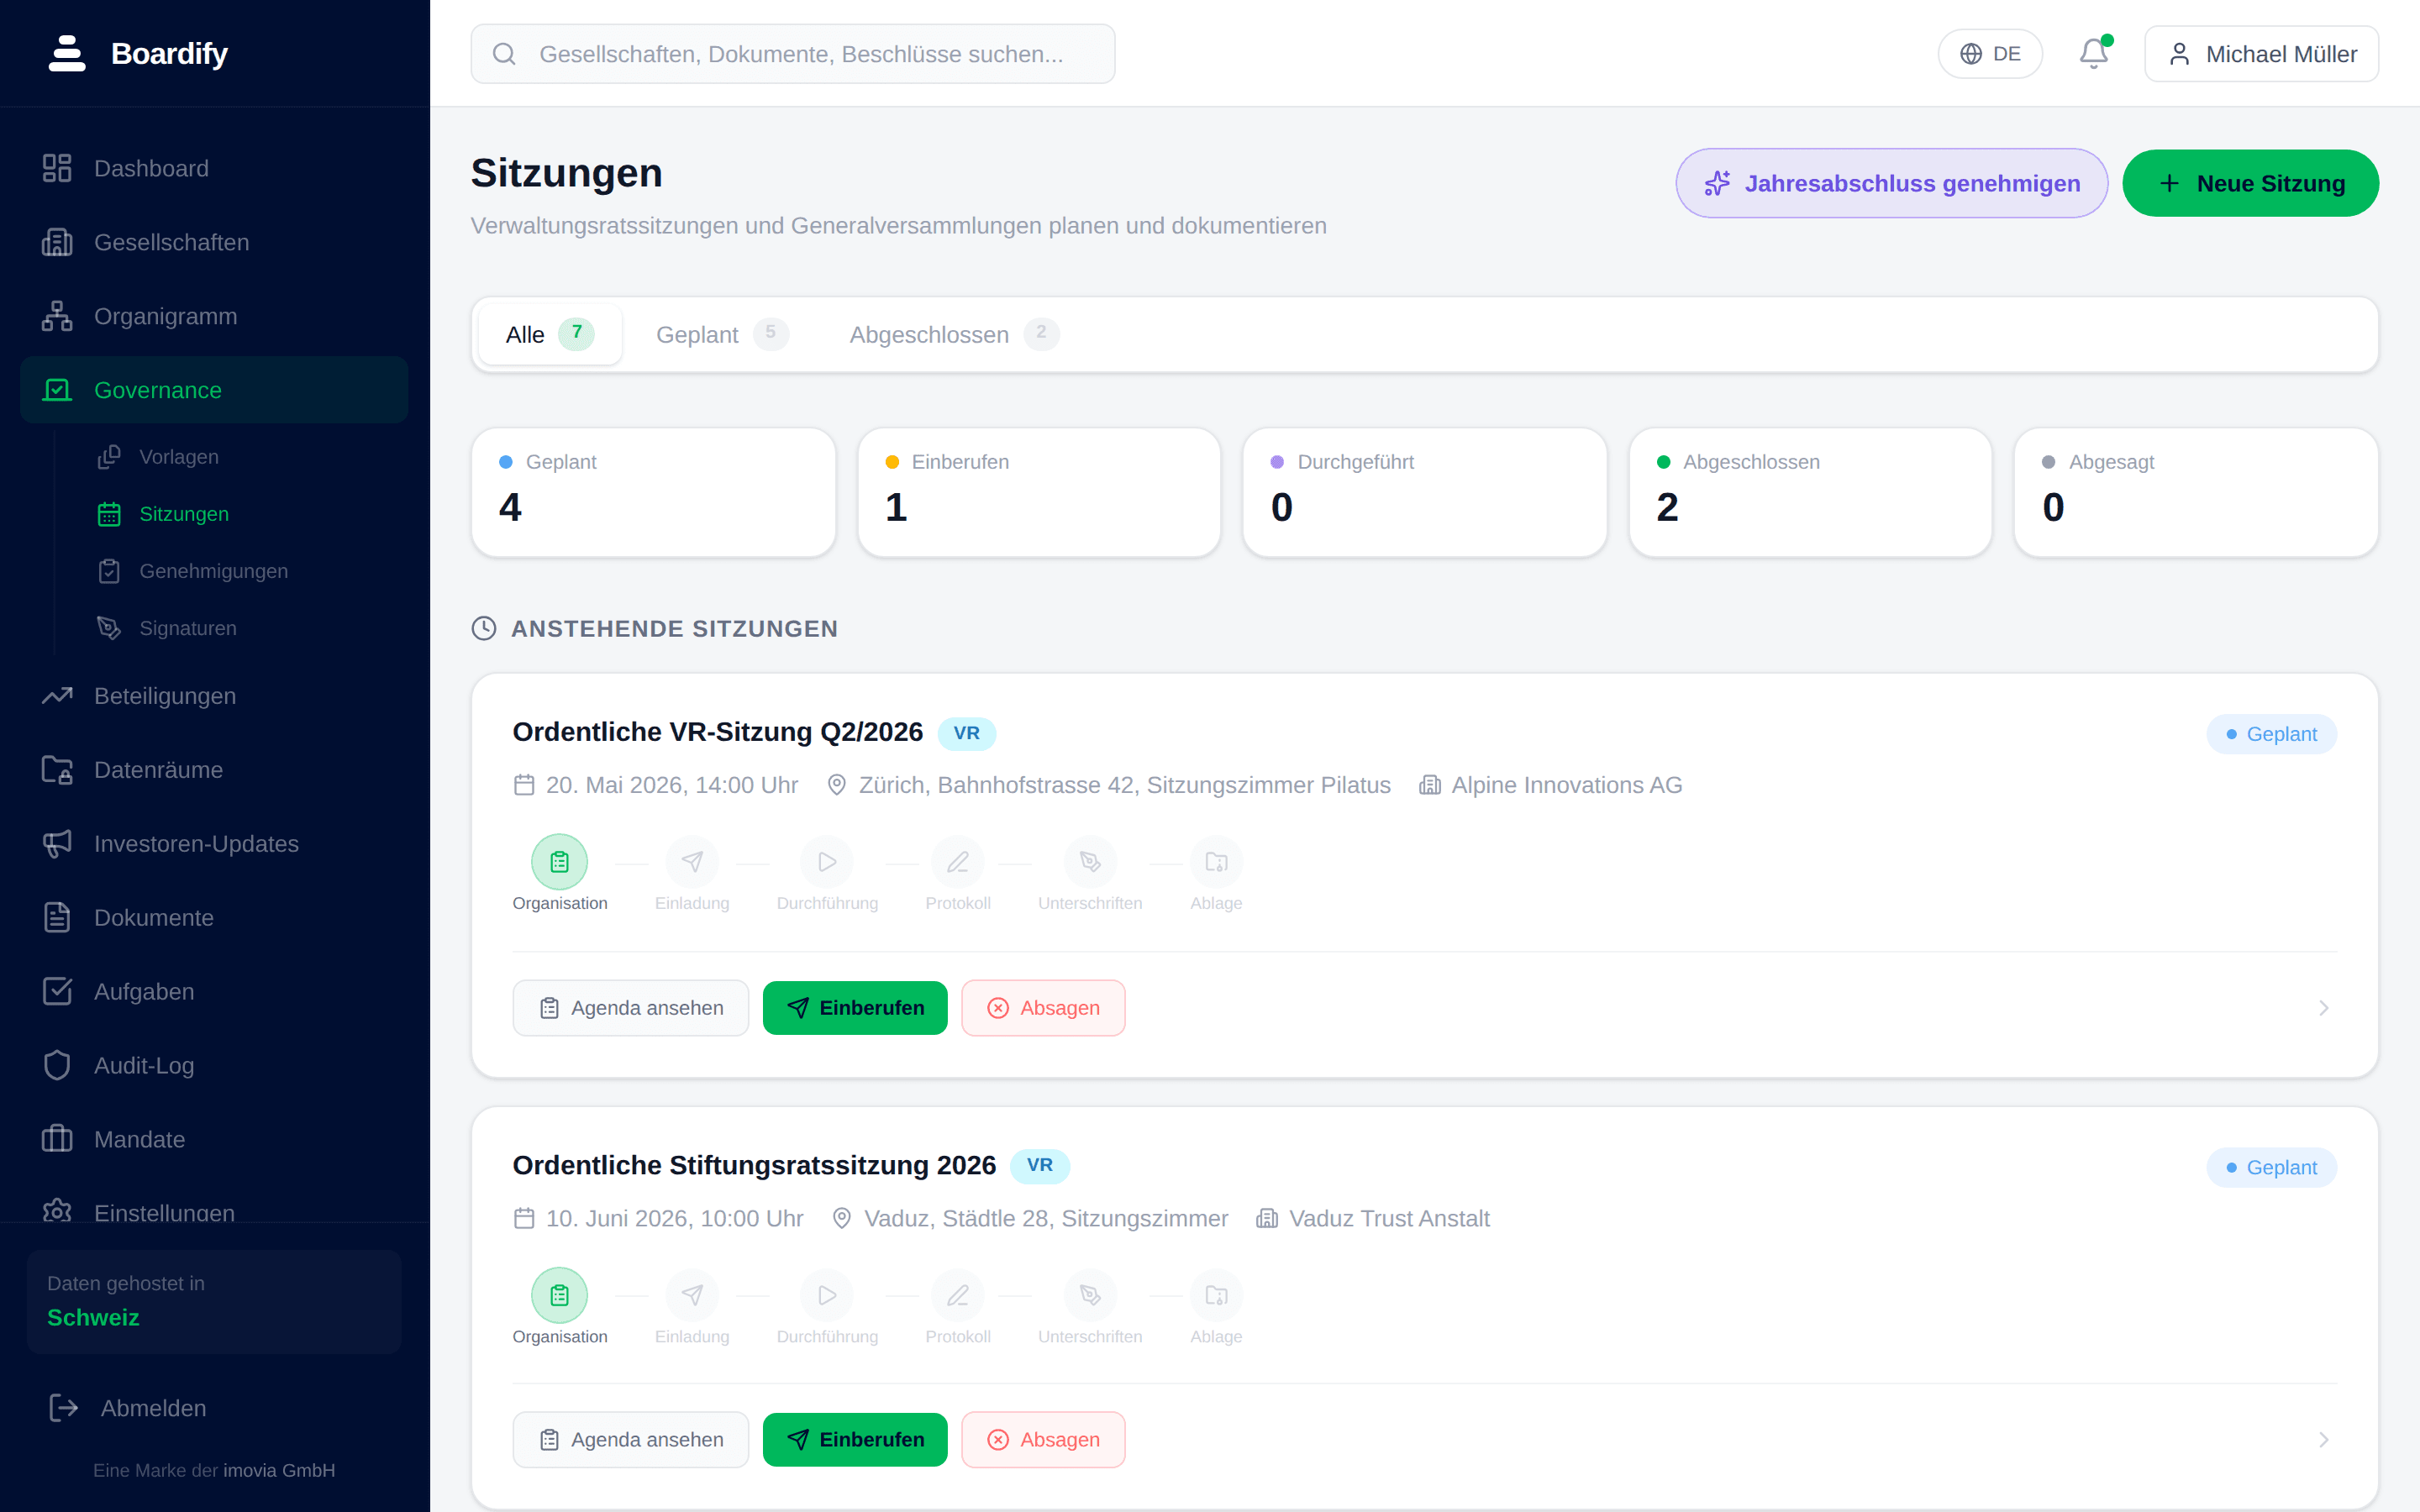Open the Michael Müller user menu
Viewport: 2420px width, 1512px height.
tap(2261, 54)
